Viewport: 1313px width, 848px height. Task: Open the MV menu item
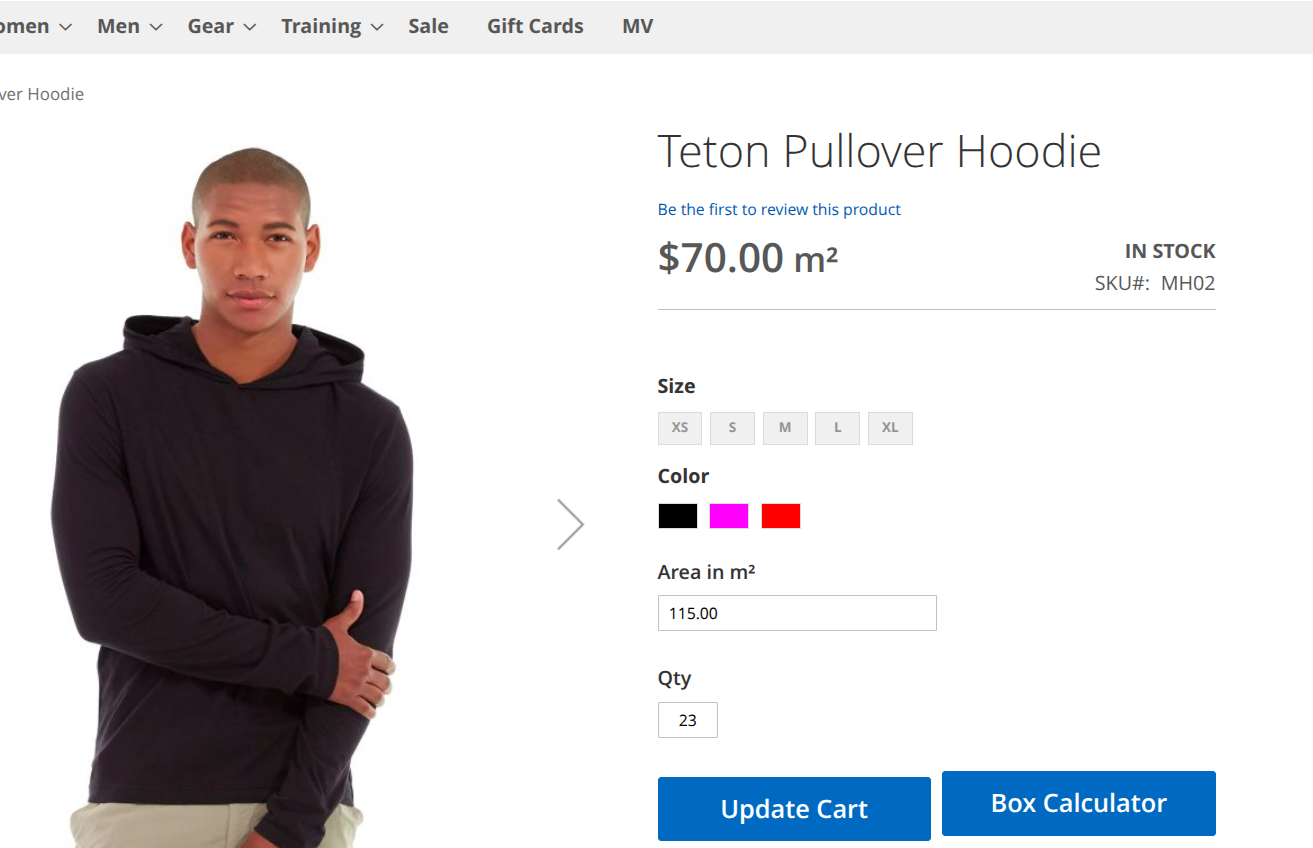pos(637,27)
